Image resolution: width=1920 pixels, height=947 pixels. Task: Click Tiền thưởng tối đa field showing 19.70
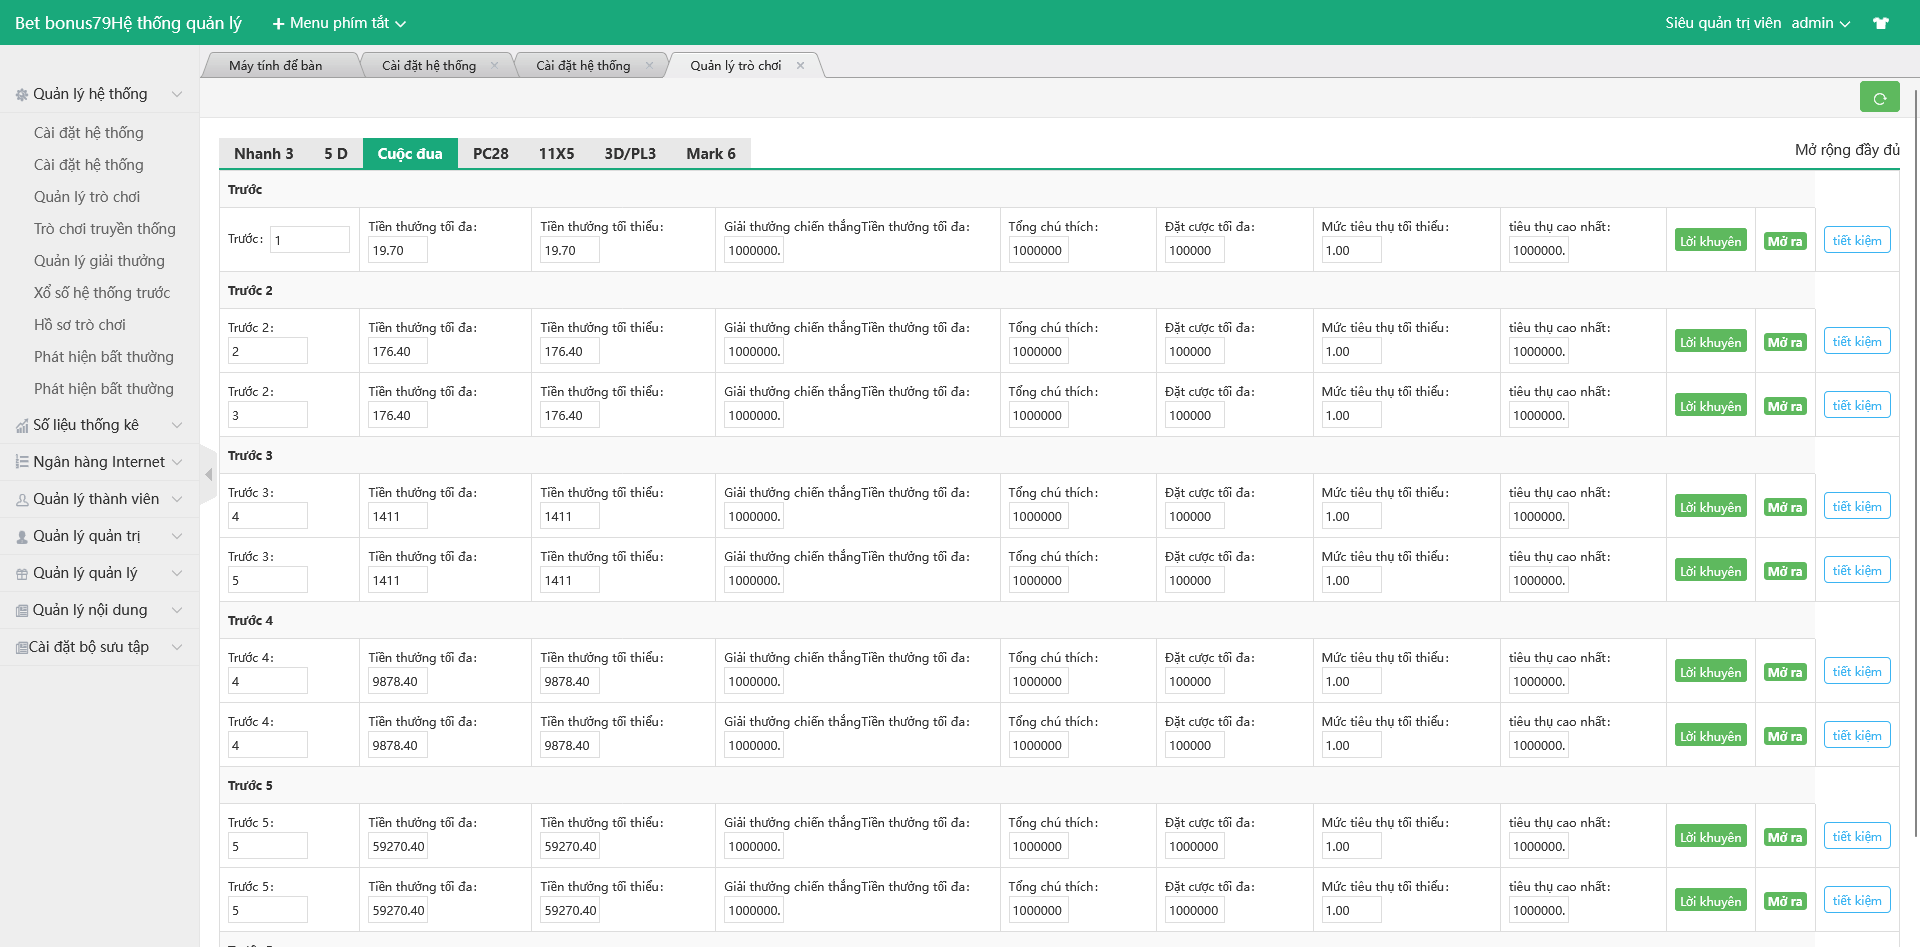397,251
